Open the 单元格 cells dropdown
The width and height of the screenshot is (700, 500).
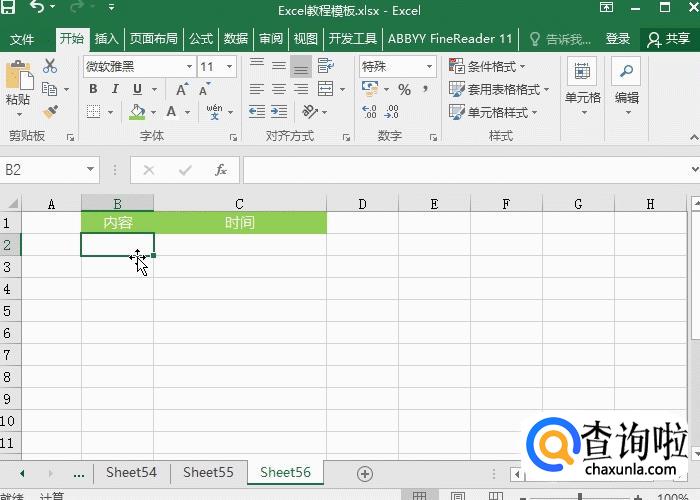583,88
